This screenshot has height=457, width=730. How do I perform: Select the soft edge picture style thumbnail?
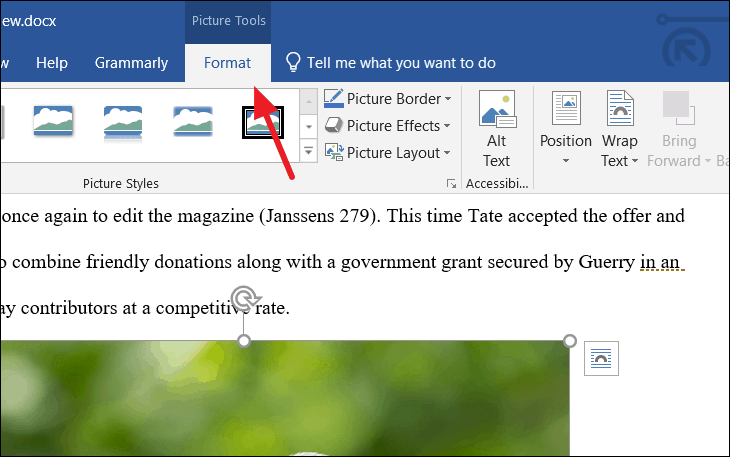193,121
